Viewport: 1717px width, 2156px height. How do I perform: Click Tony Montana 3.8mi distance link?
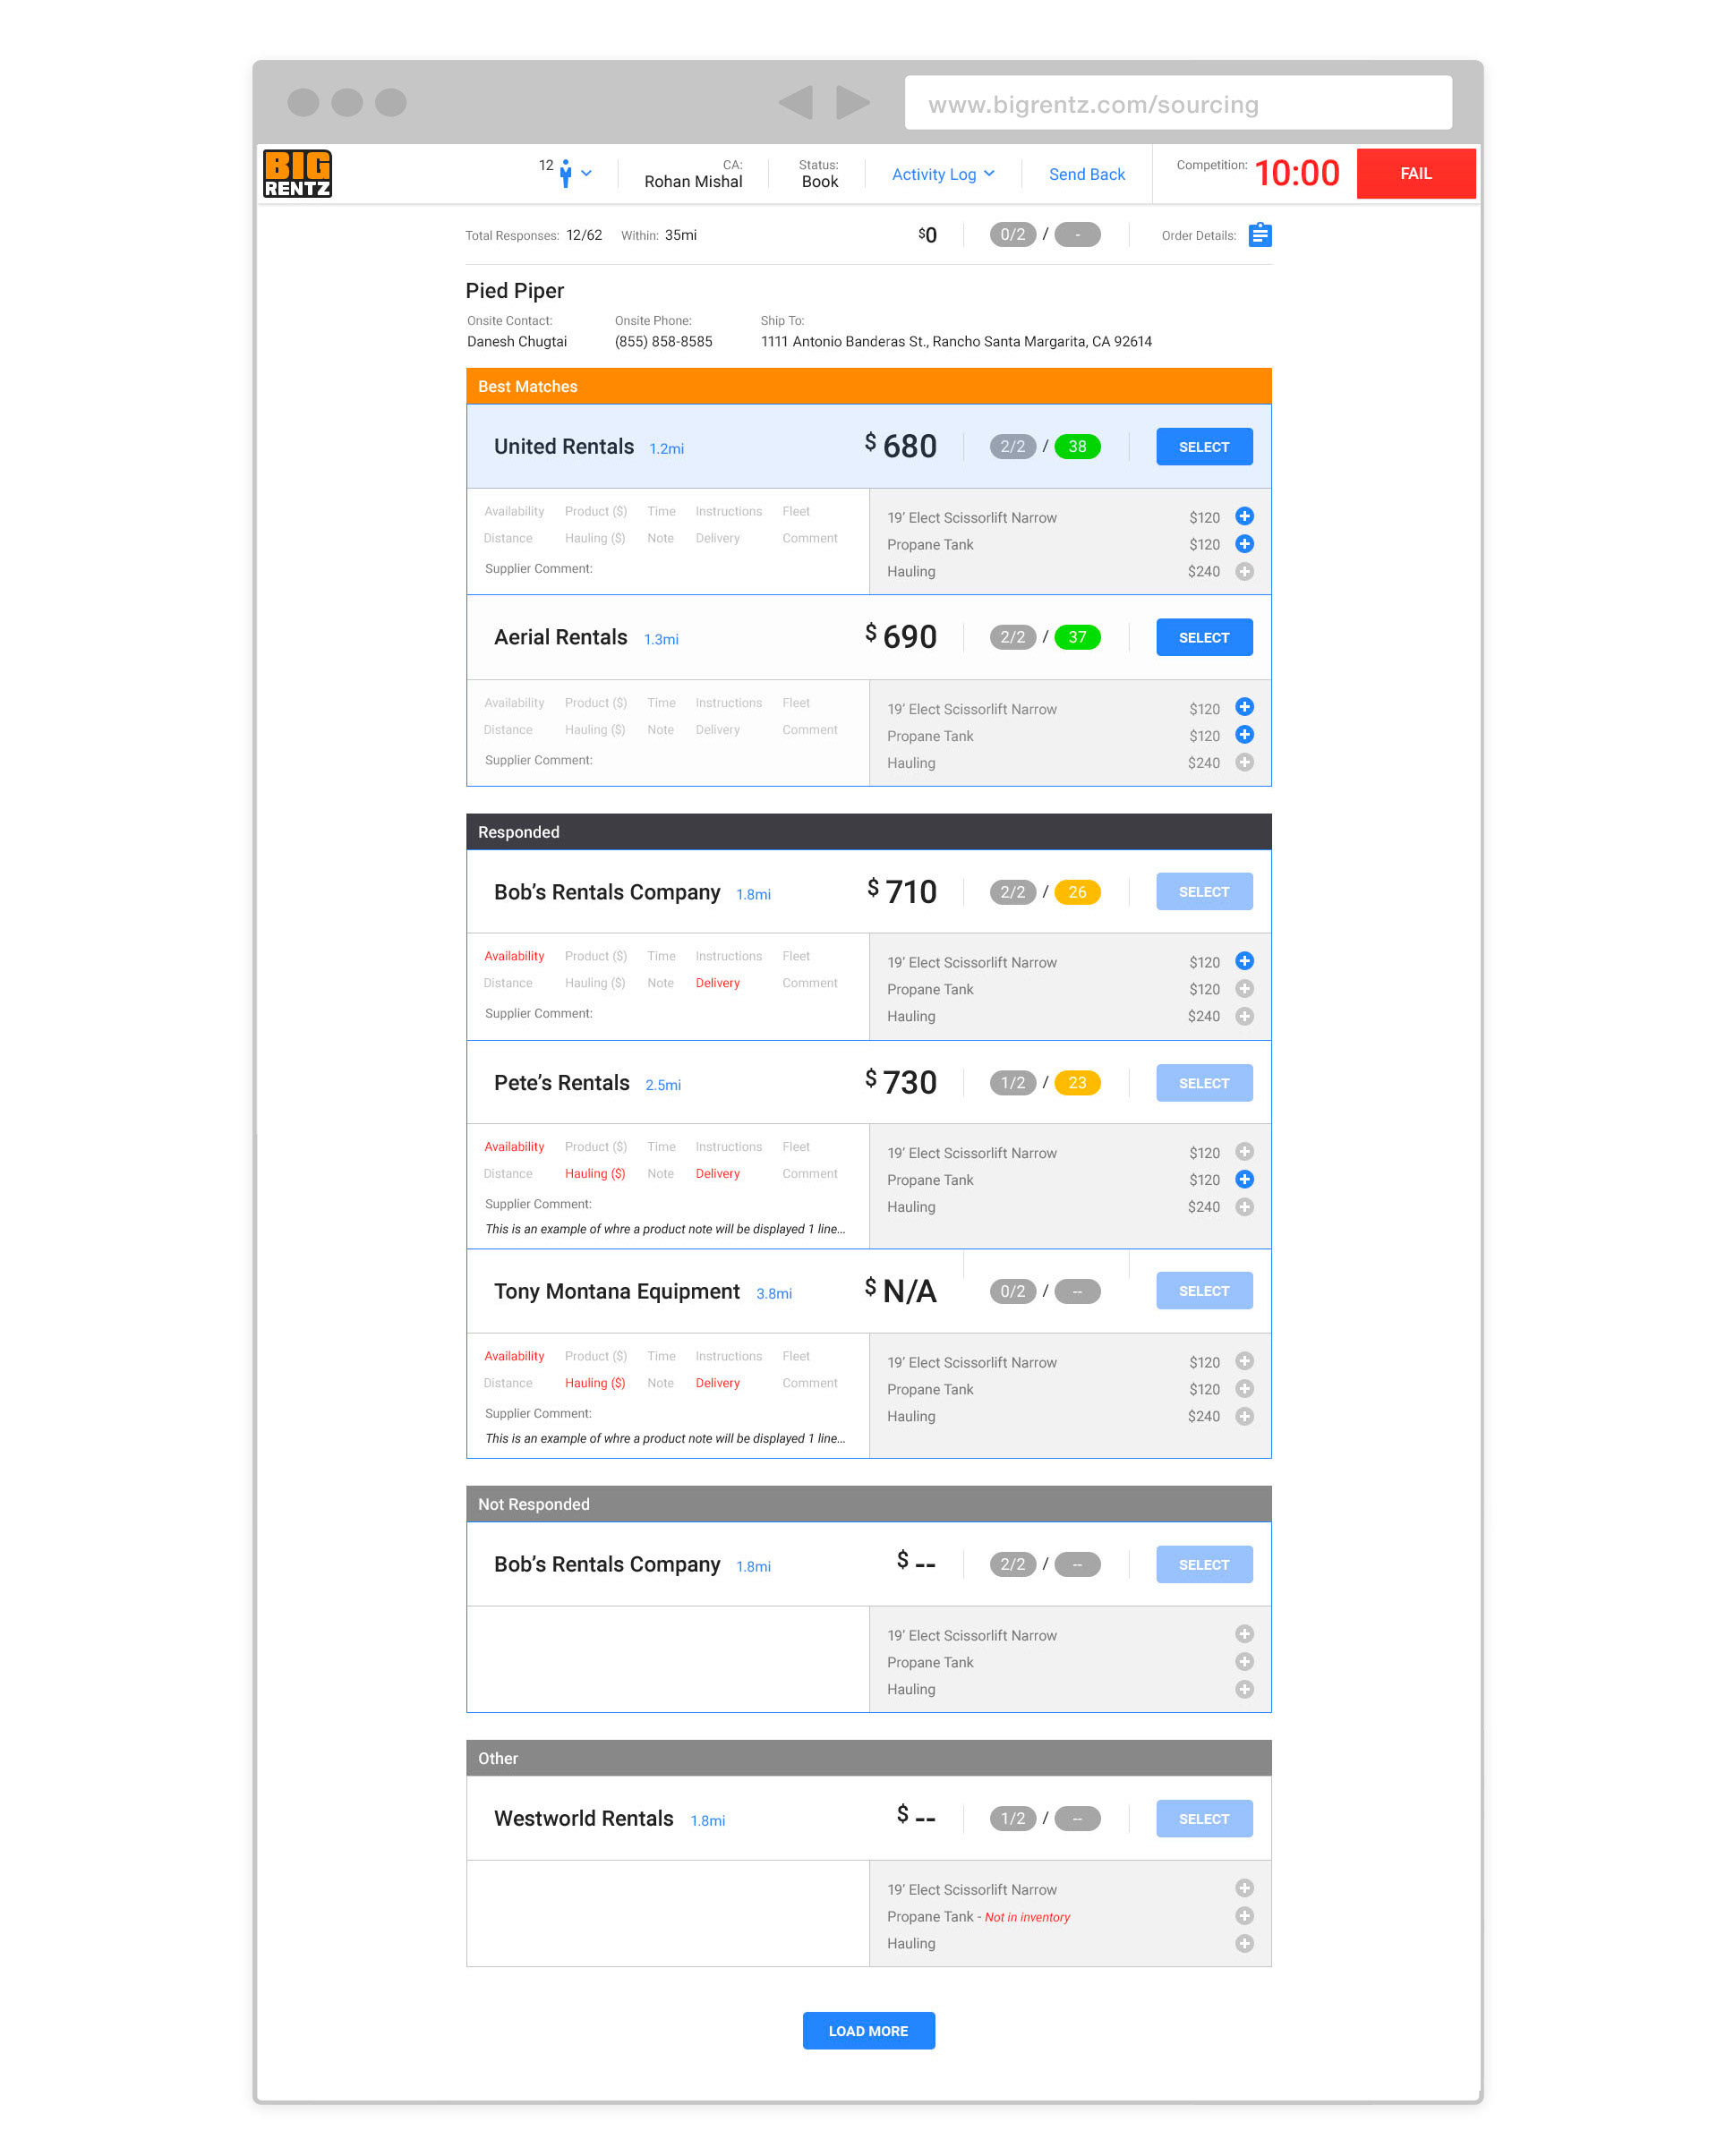774,1294
